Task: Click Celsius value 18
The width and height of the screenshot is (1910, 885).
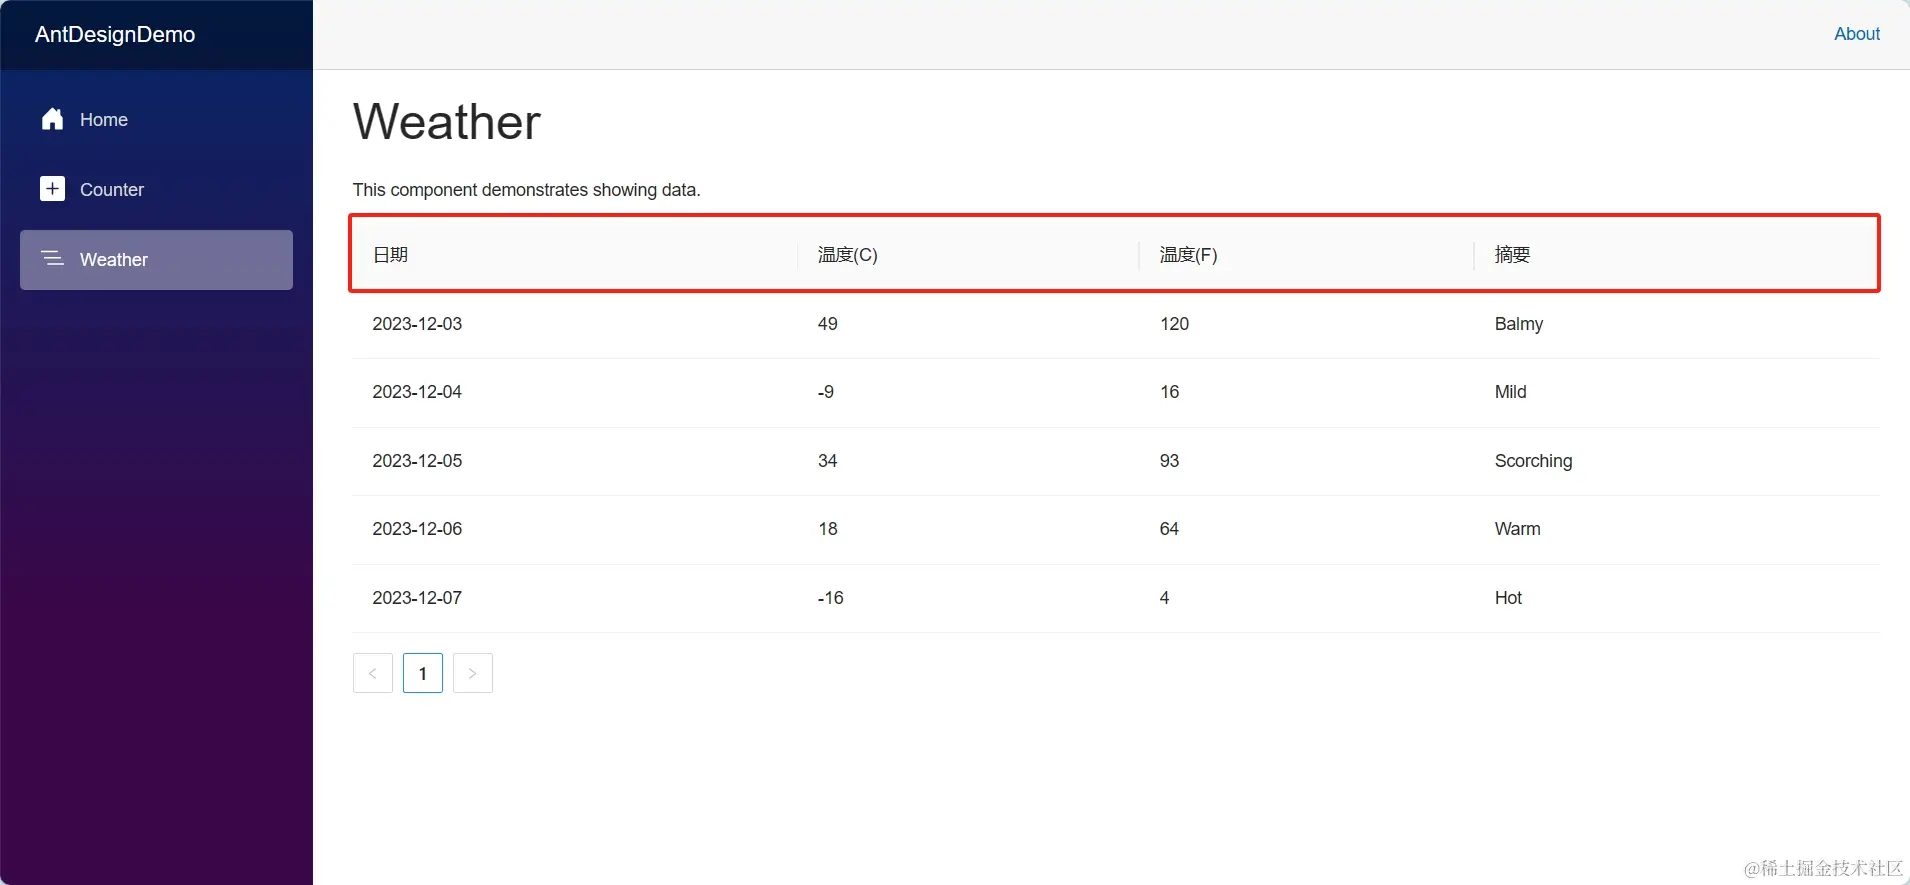Action: (x=828, y=529)
